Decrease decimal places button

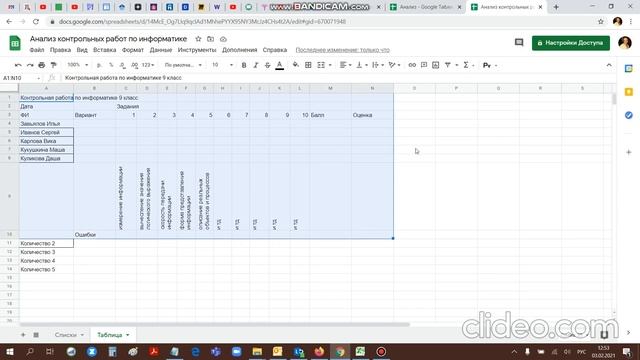coord(122,65)
